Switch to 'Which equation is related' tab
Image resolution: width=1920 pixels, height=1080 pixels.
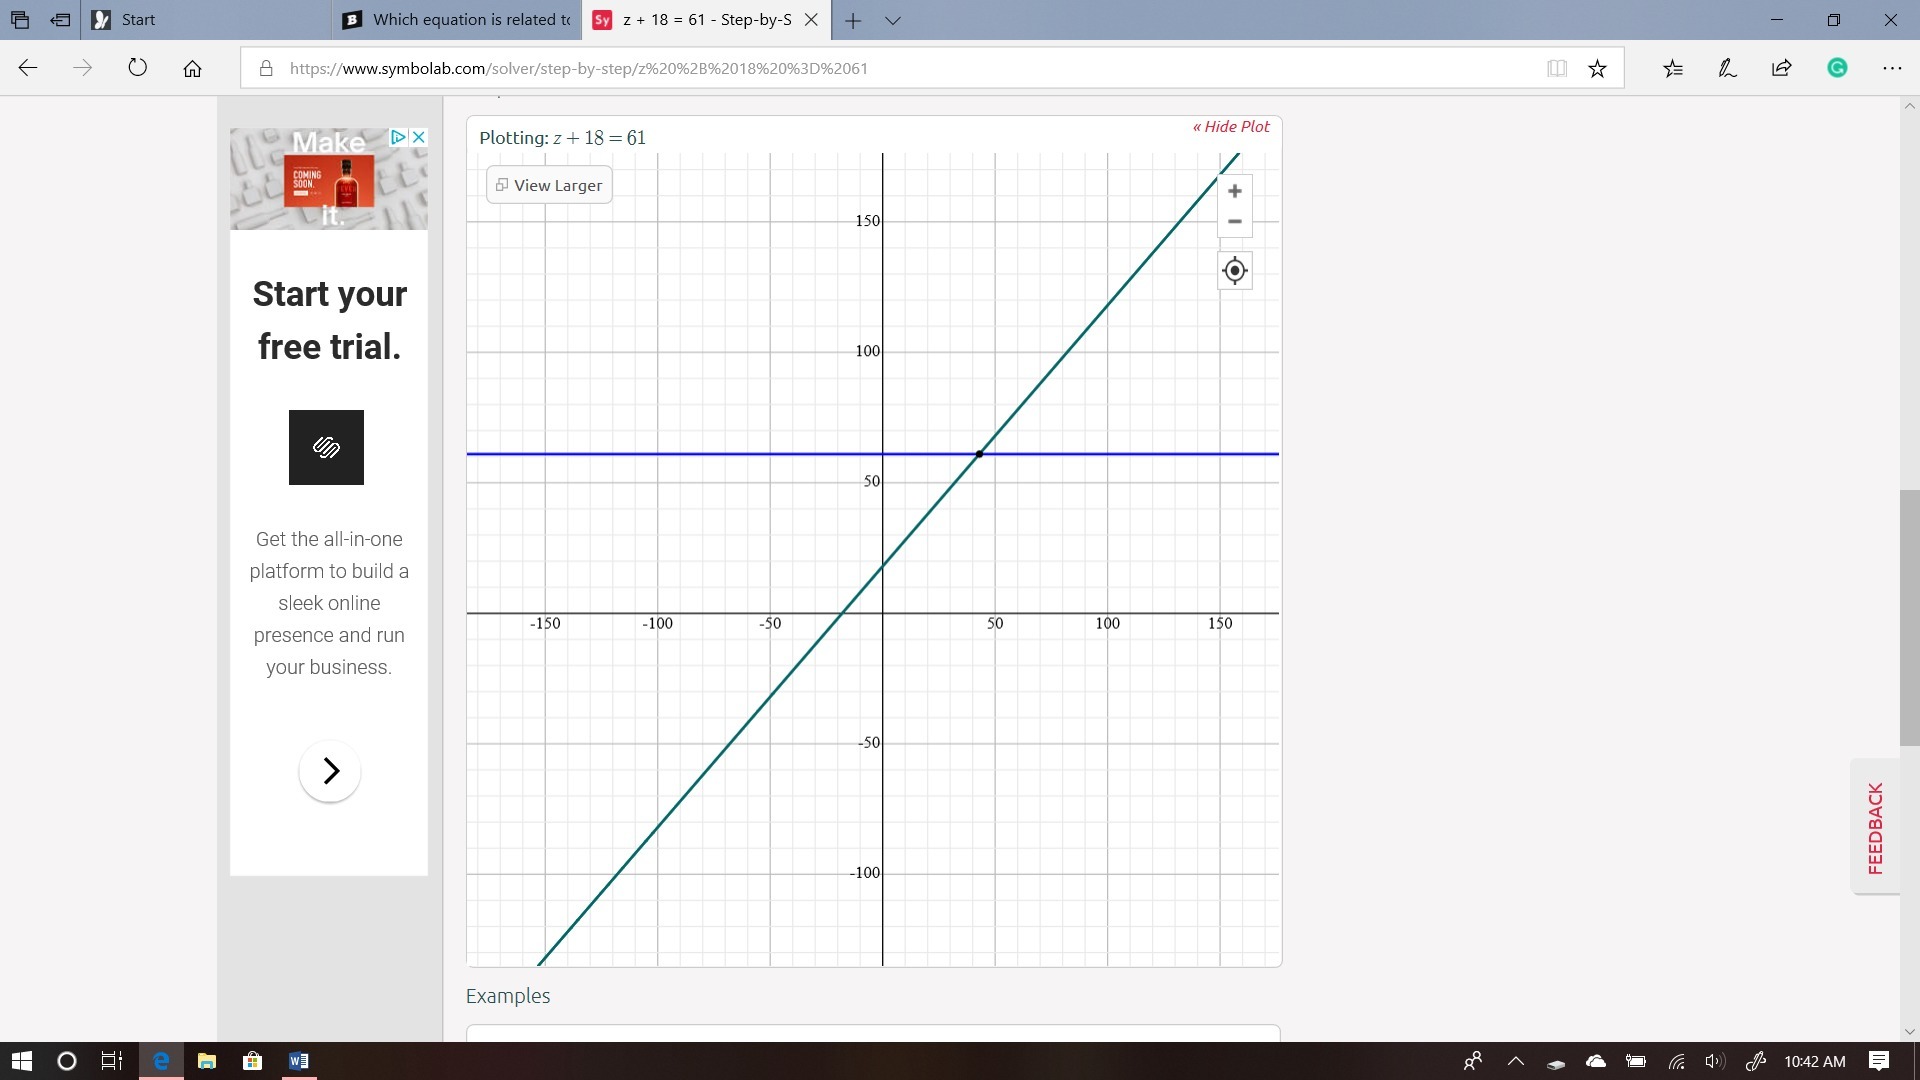click(460, 20)
